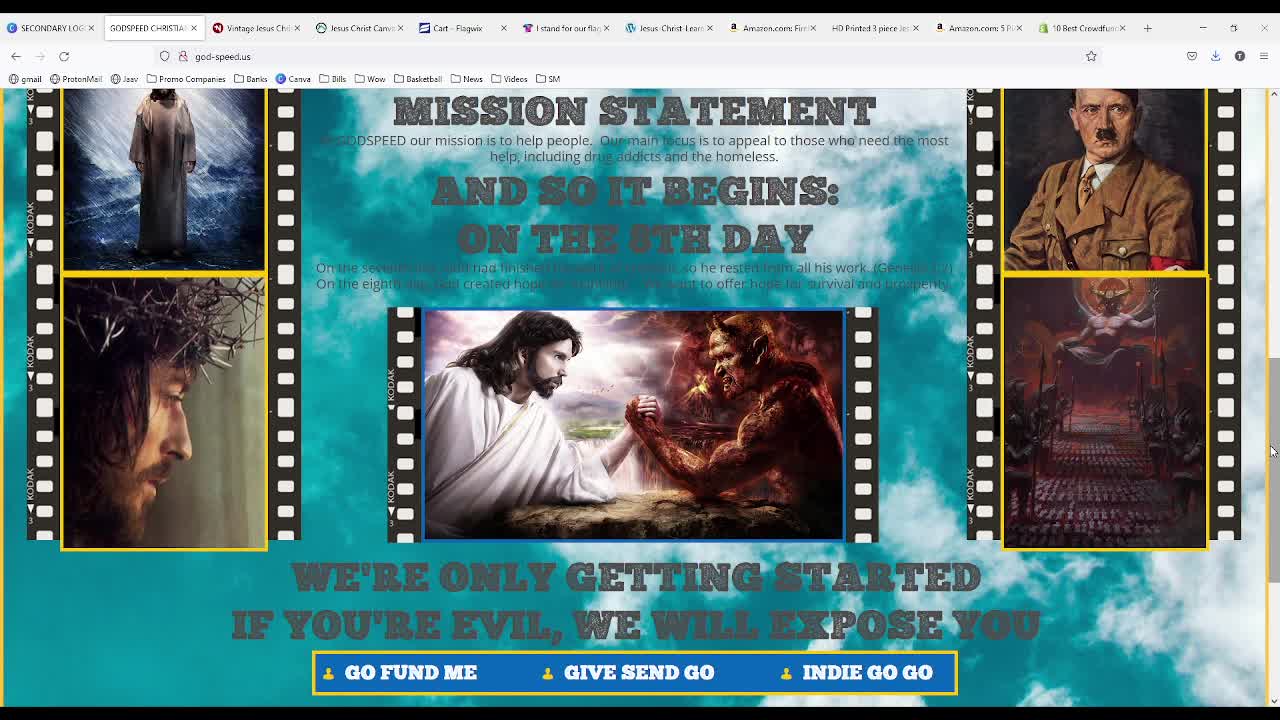Close the SECONDARY LOGO tab
Image resolution: width=1280 pixels, height=720 pixels.
pos(91,28)
